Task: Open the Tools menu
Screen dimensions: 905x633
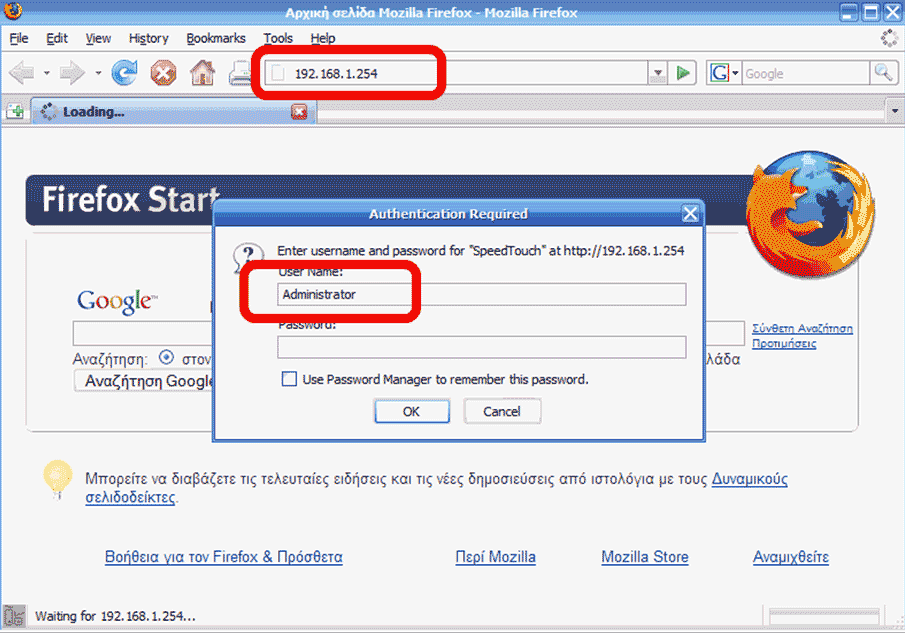Action: click(x=278, y=38)
